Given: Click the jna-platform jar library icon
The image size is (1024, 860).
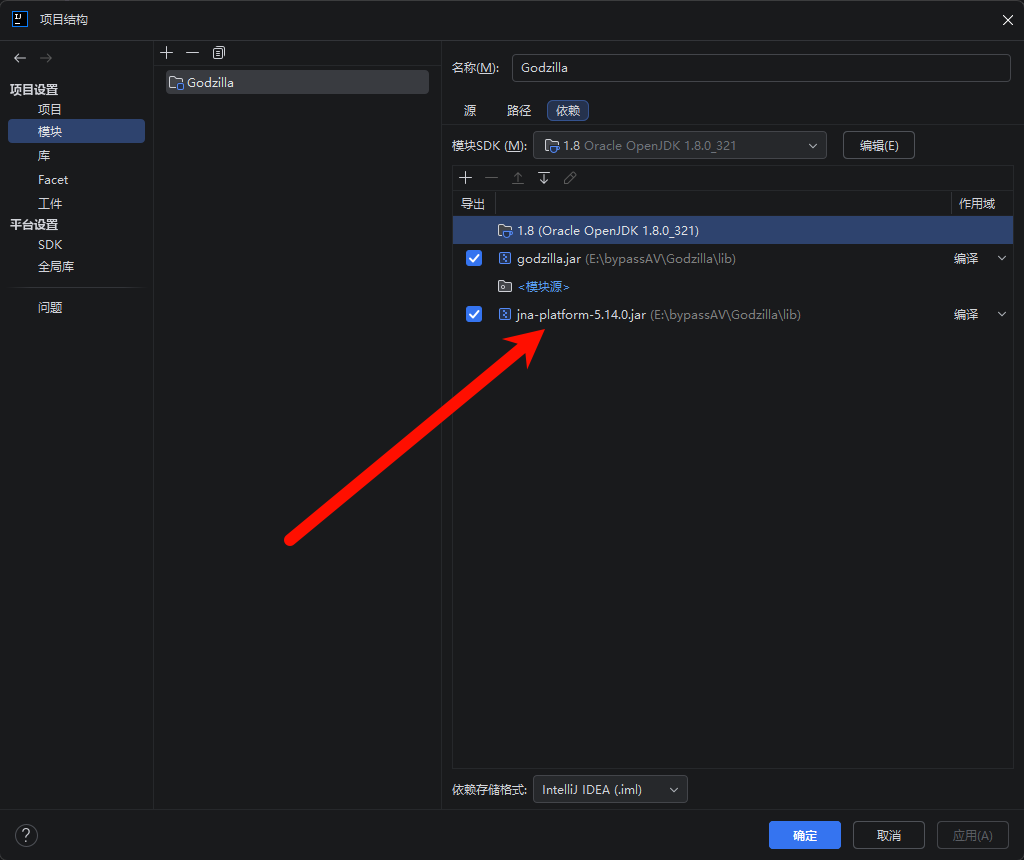Looking at the screenshot, I should click(505, 315).
